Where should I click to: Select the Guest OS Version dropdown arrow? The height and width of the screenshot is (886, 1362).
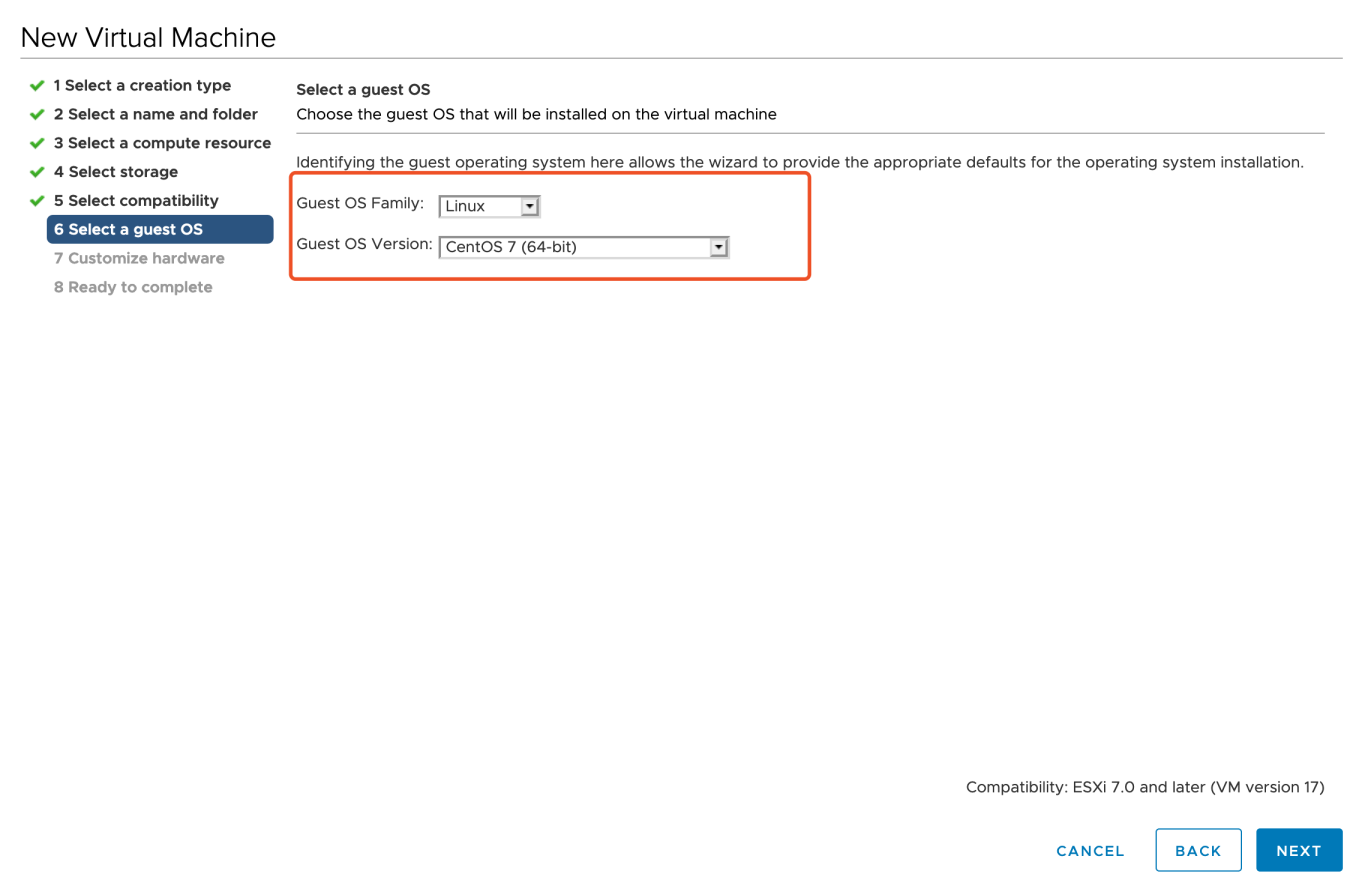(719, 246)
